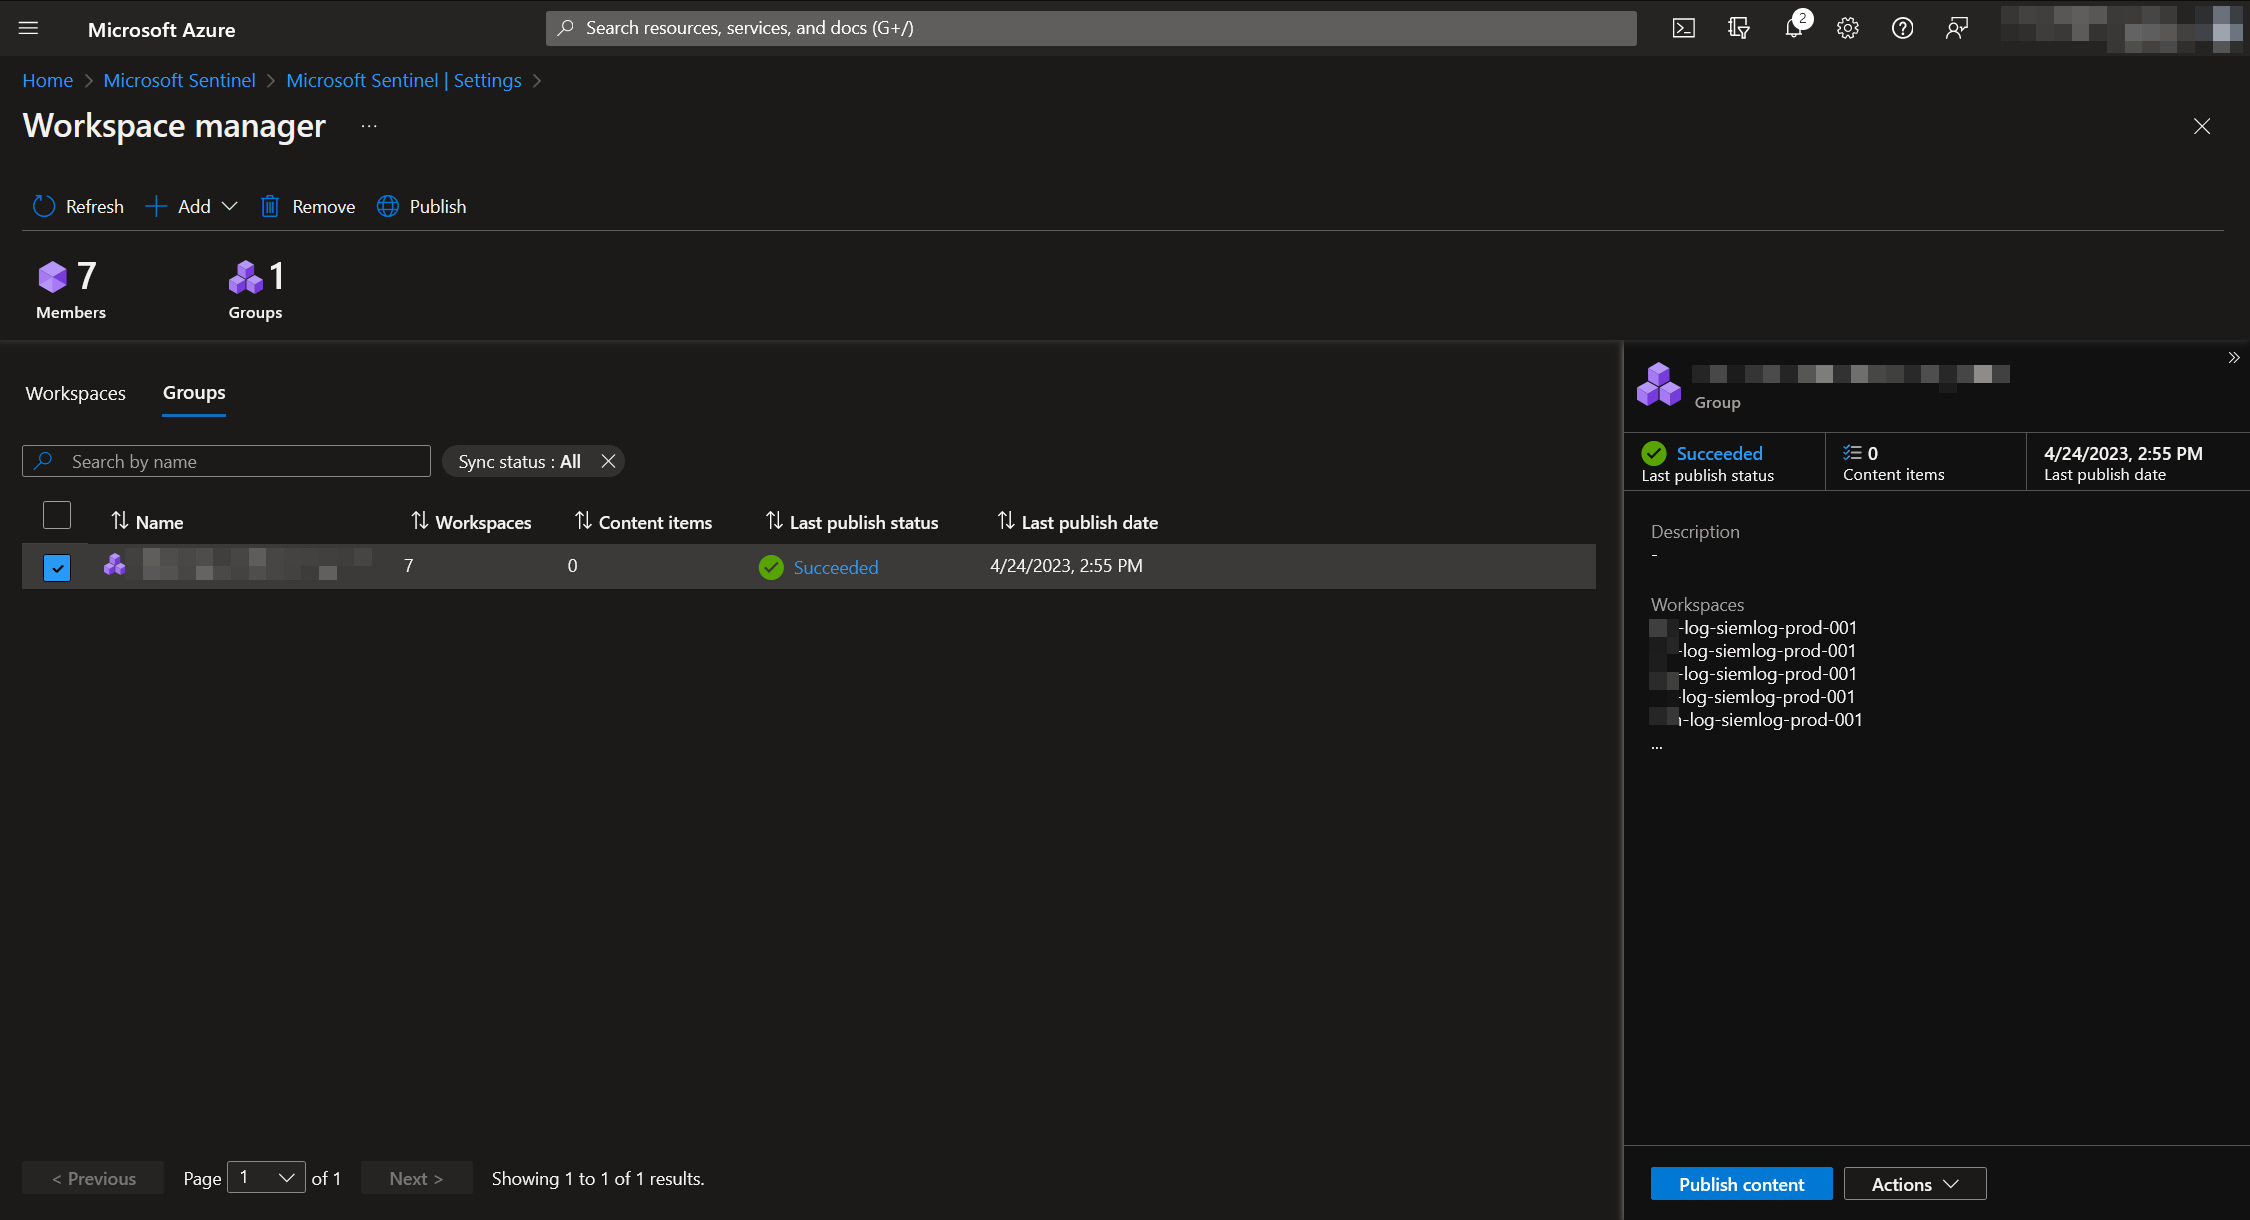Open the Page number dropdown
Image resolution: width=2250 pixels, height=1220 pixels.
pyautogui.click(x=266, y=1177)
